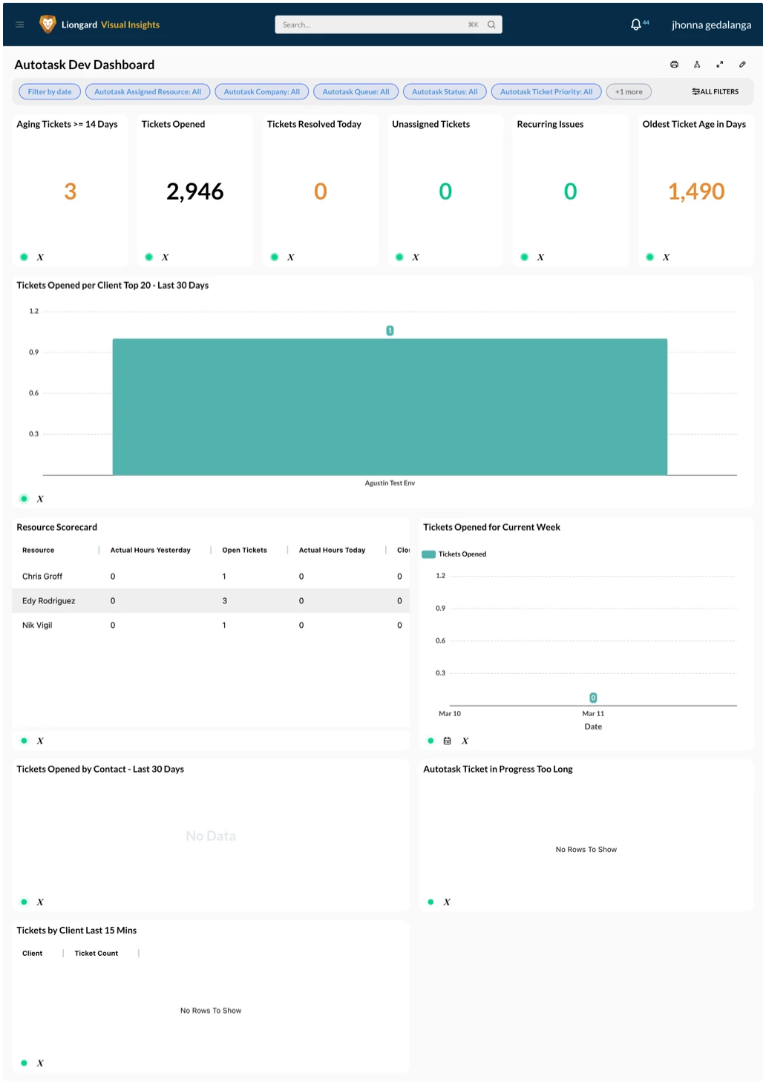Click the X icon on Tickets Opened card
The height and width of the screenshot is (1087, 766).
pos(165,257)
